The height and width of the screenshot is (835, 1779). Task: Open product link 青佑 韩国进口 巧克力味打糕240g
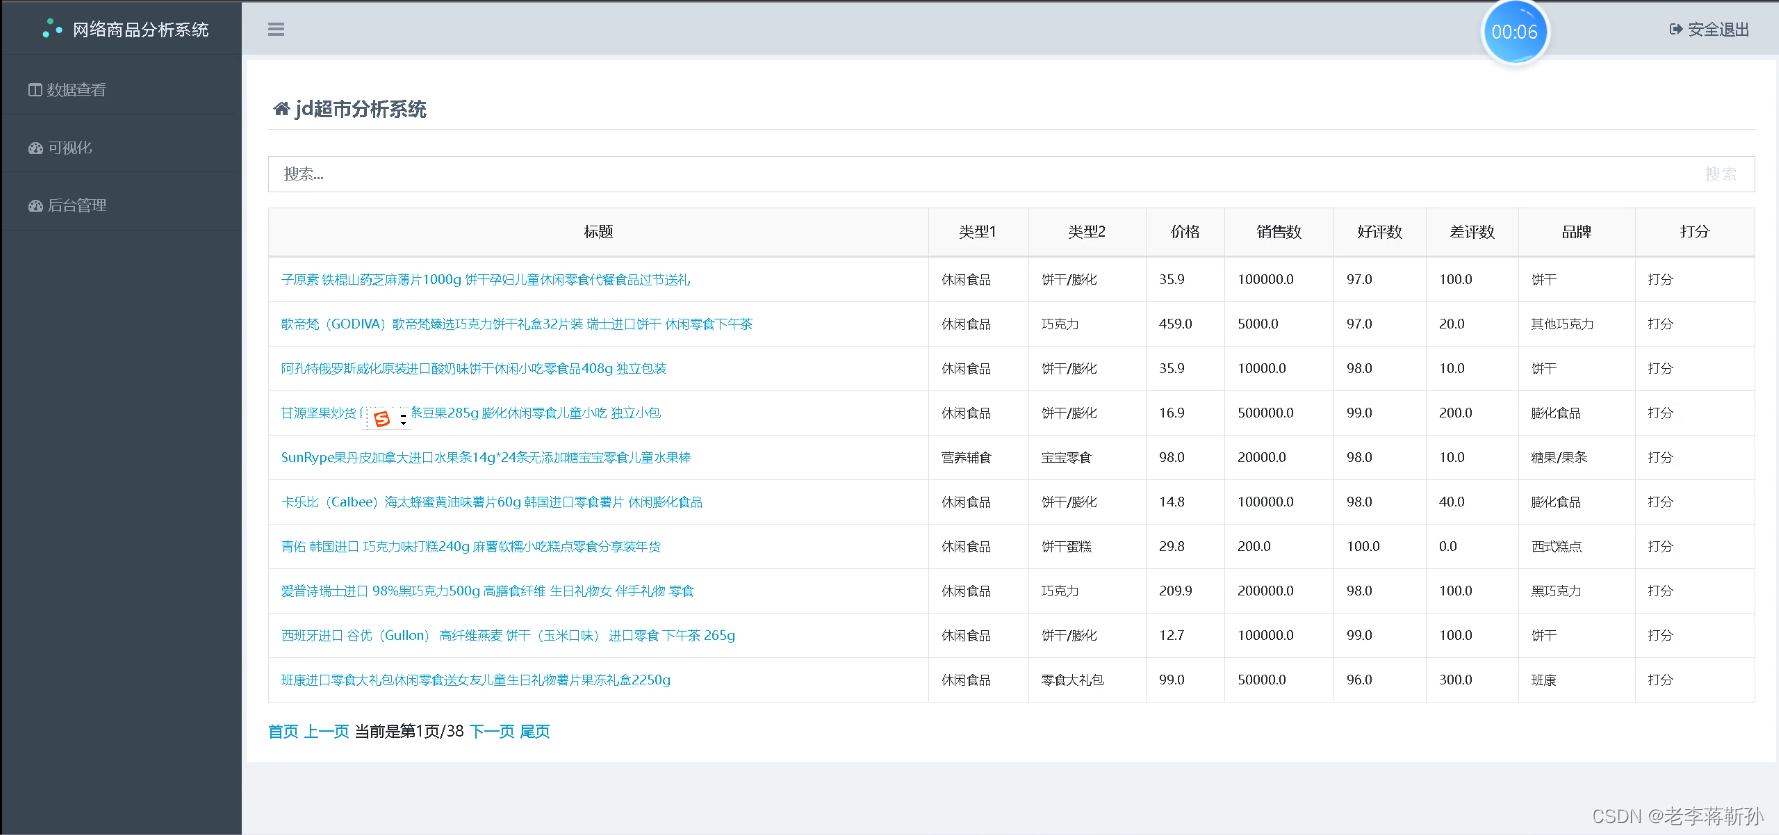[x=470, y=547]
